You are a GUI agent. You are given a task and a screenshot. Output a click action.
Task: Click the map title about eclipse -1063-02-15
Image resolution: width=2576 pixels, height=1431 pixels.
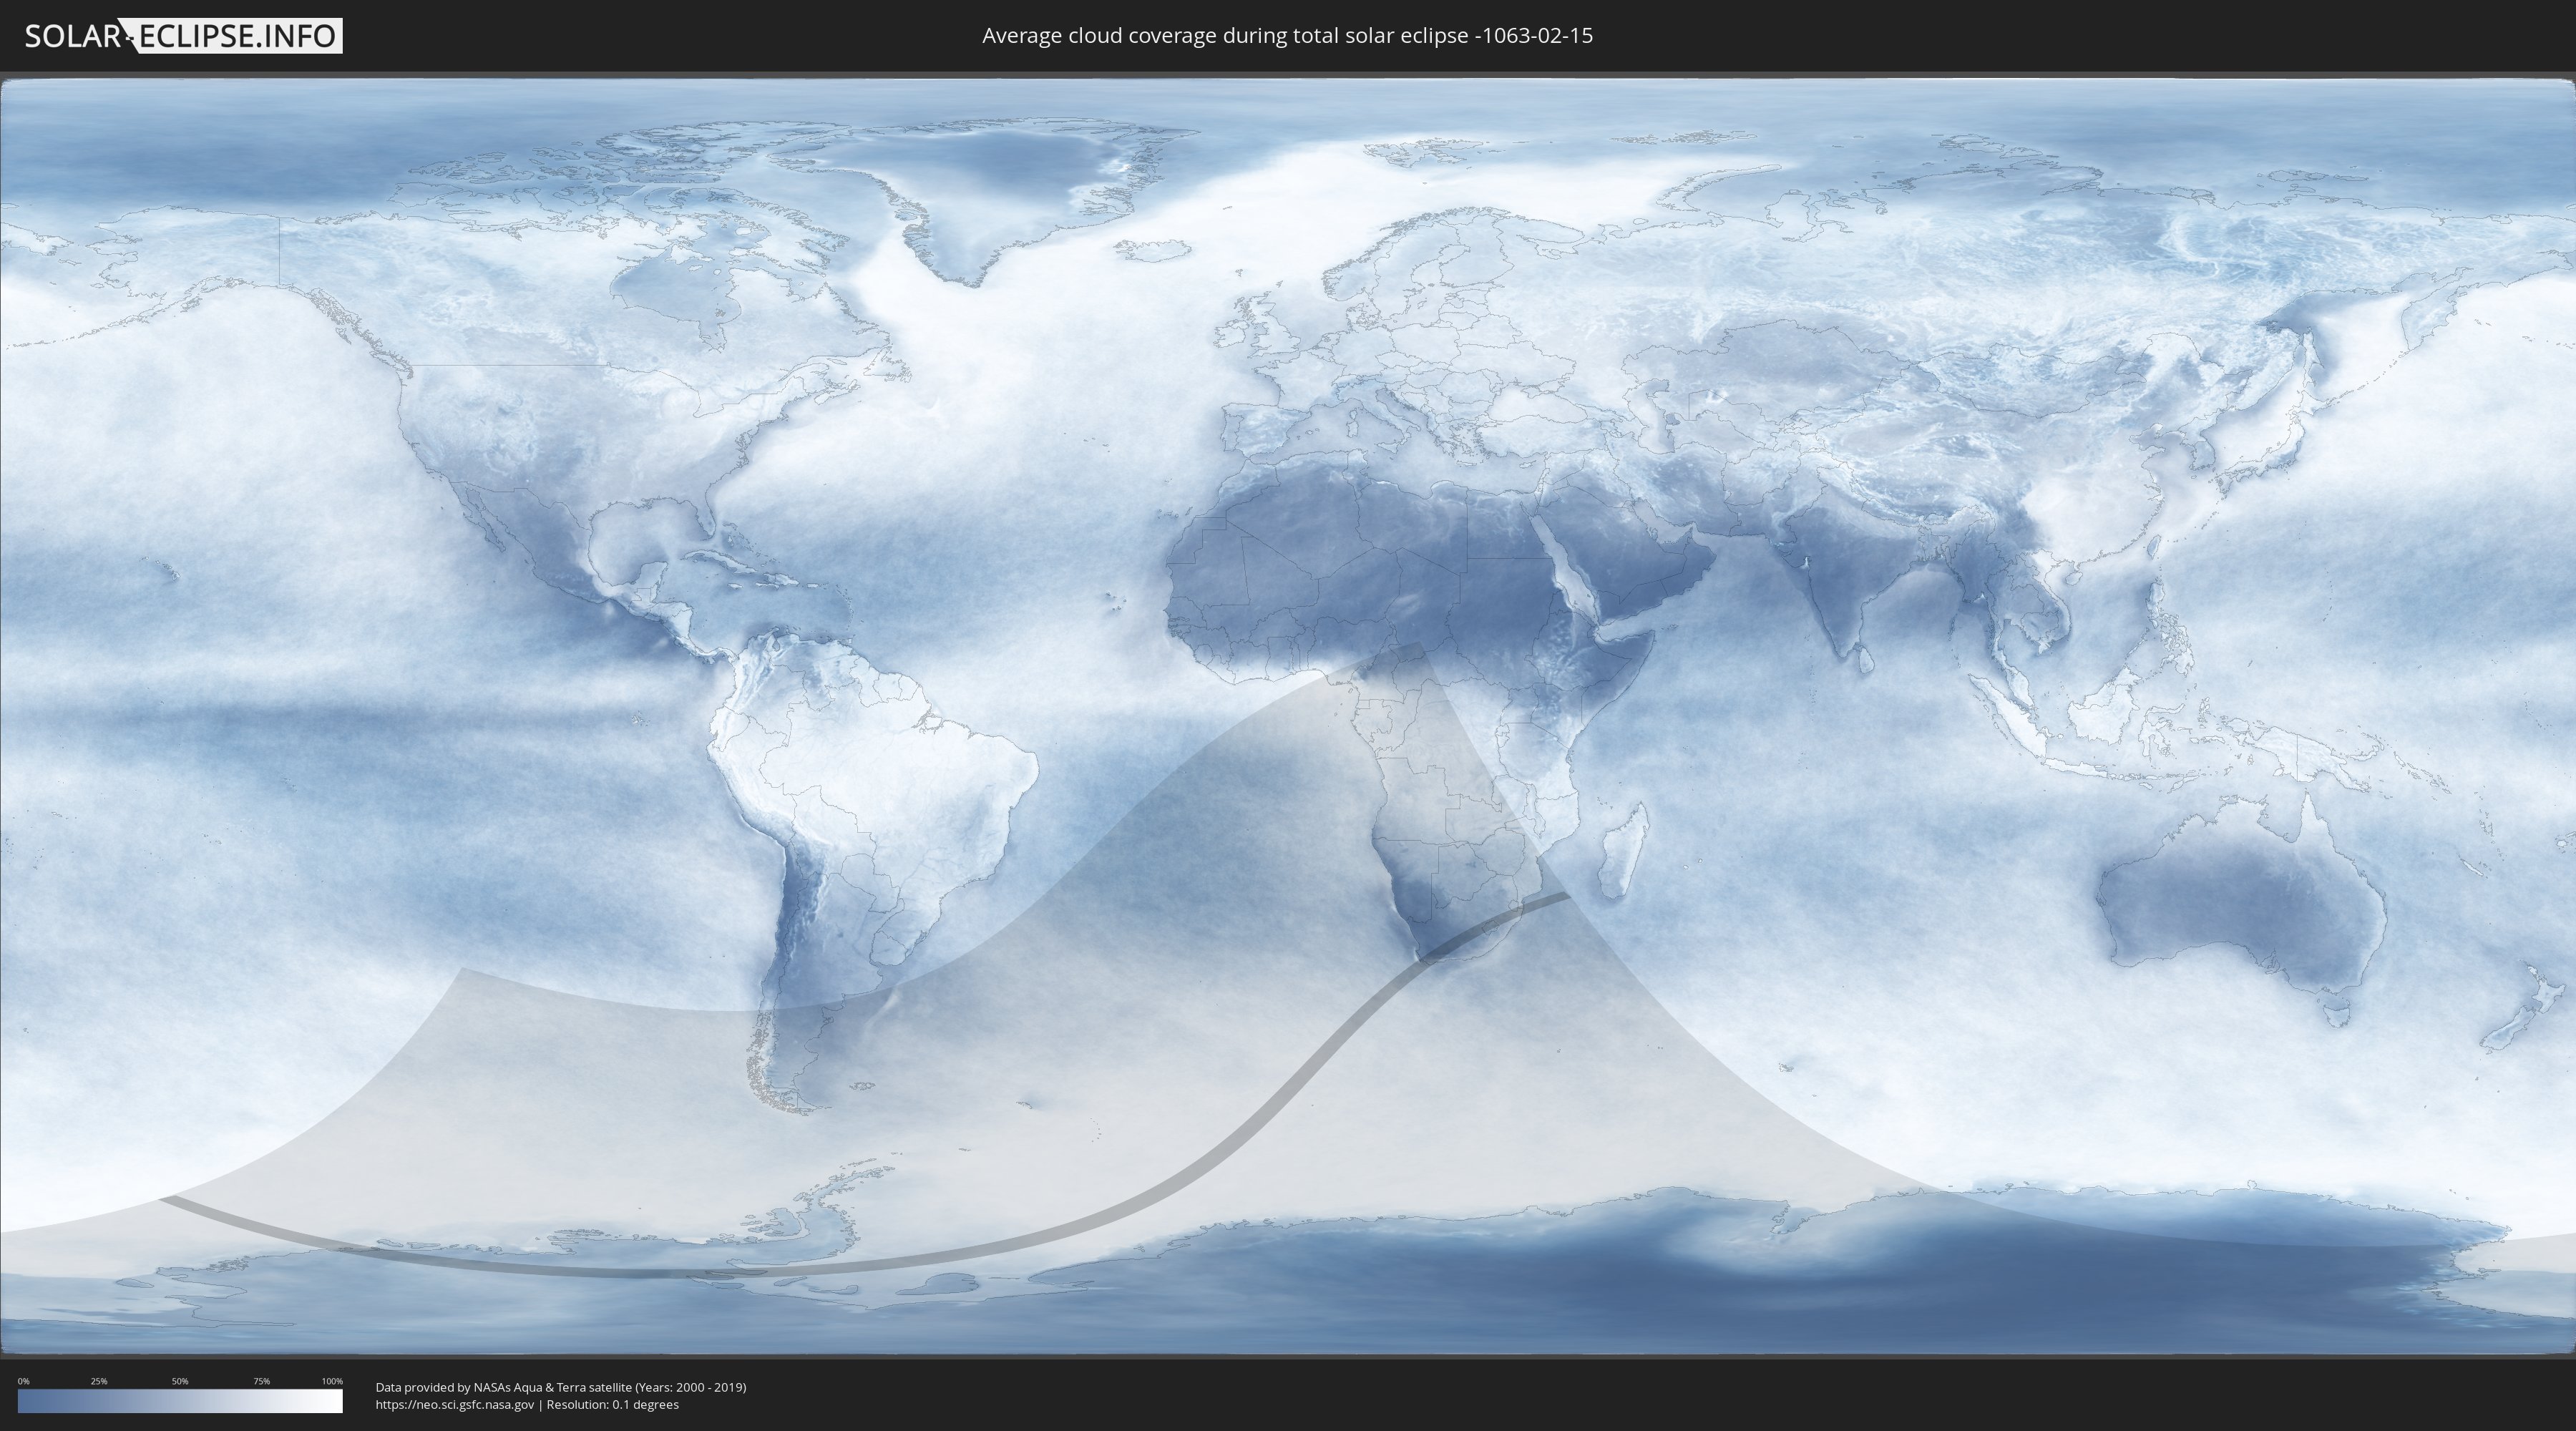(x=1287, y=36)
